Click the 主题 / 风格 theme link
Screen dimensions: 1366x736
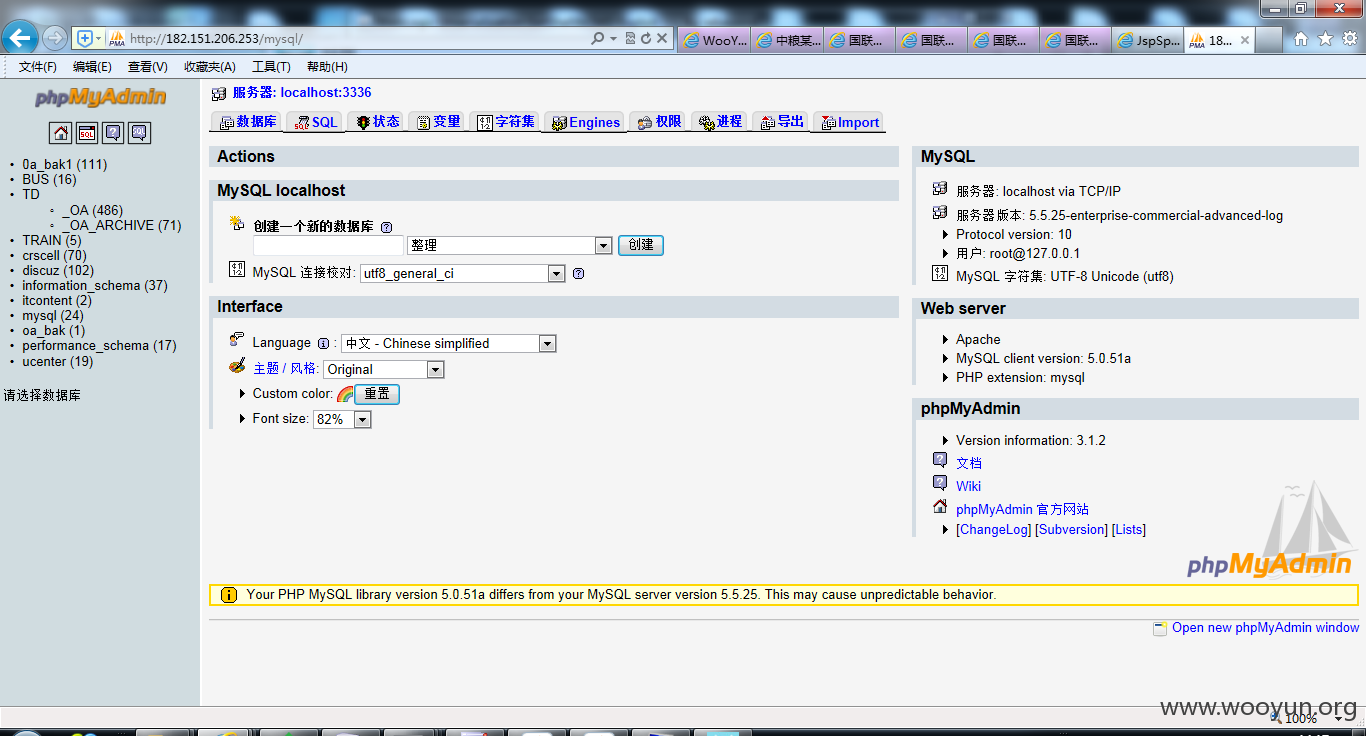pos(286,369)
